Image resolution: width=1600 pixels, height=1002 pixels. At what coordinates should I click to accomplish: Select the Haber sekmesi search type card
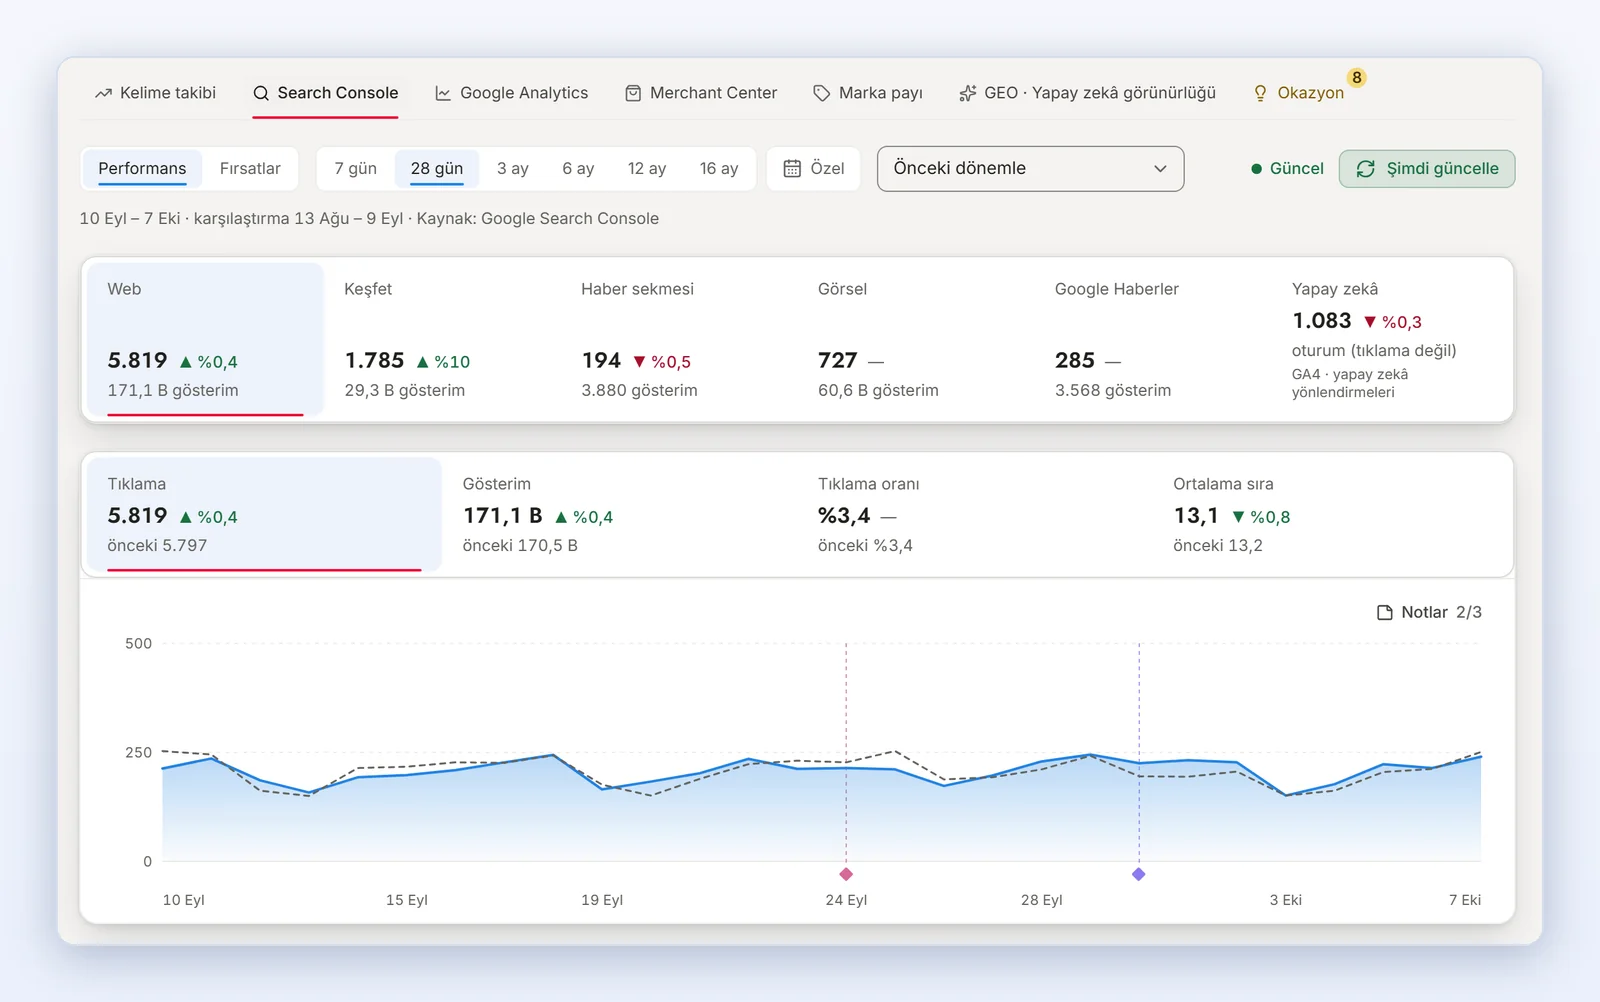[680, 340]
